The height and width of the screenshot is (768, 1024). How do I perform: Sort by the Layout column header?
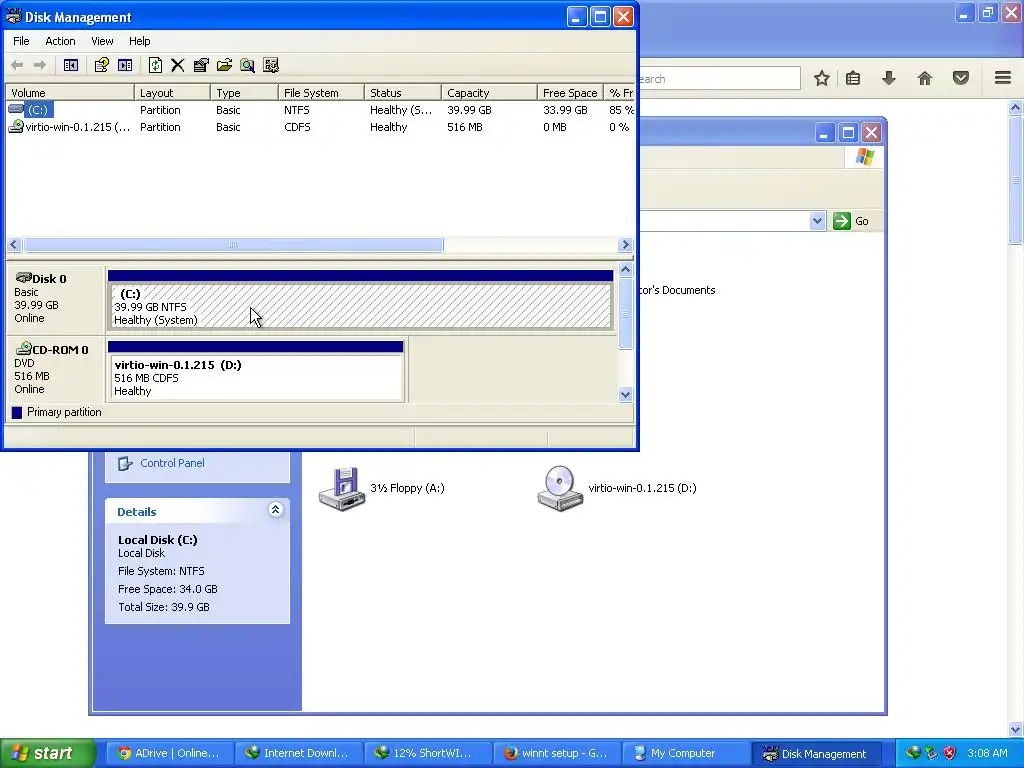172,93
